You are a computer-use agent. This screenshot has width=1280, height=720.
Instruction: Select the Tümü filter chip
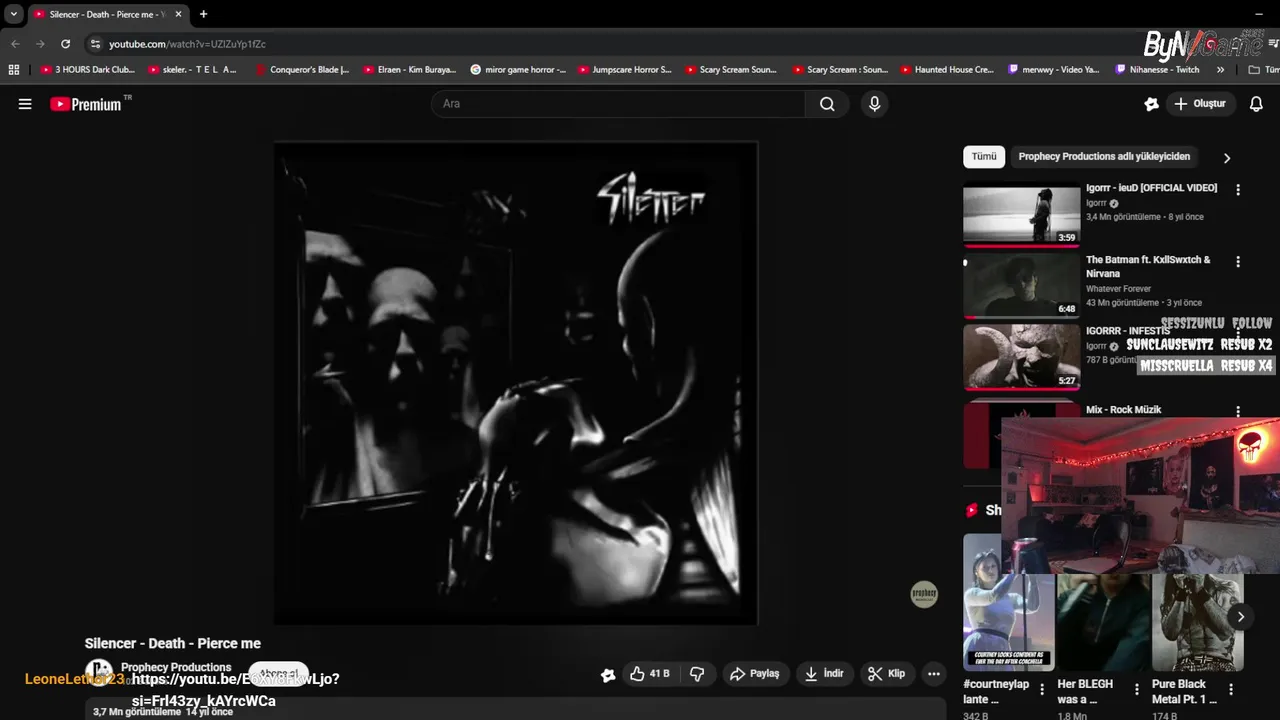pos(984,157)
